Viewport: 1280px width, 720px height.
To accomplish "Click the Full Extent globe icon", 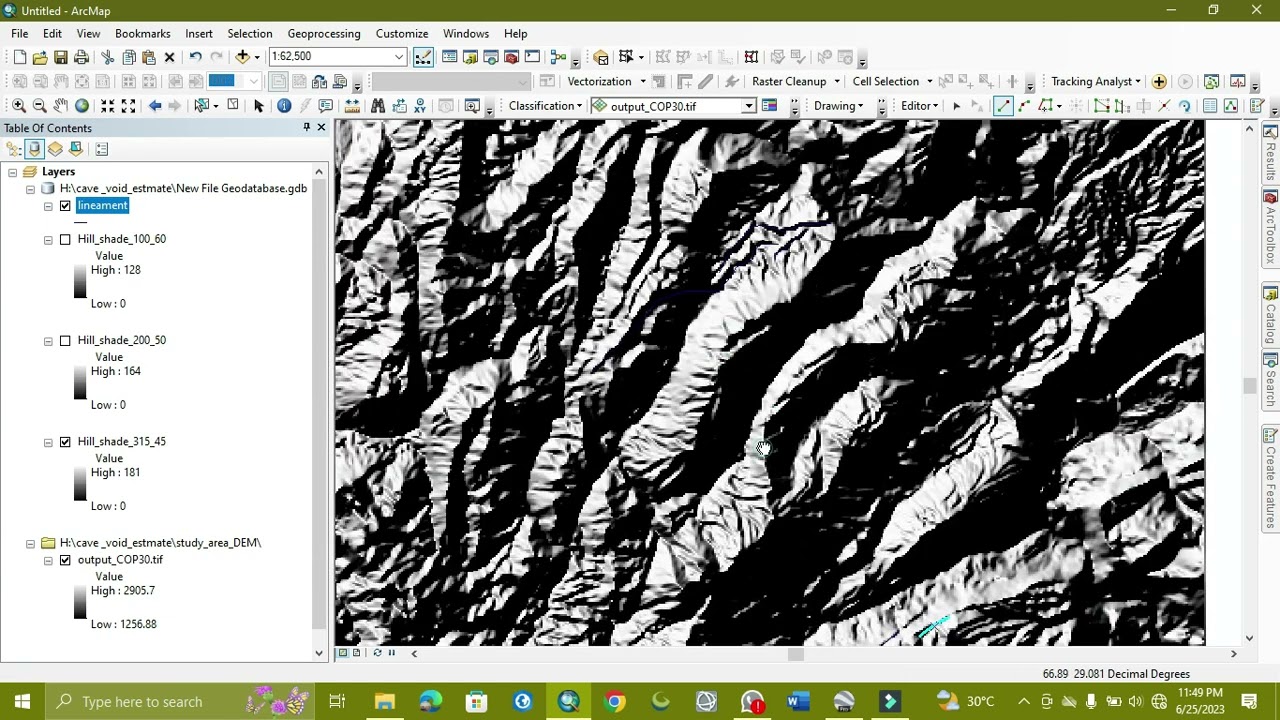I will tap(82, 106).
